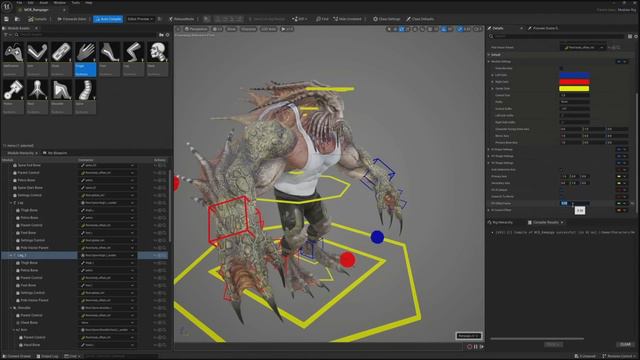Click the viewport Character button

tap(248, 29)
